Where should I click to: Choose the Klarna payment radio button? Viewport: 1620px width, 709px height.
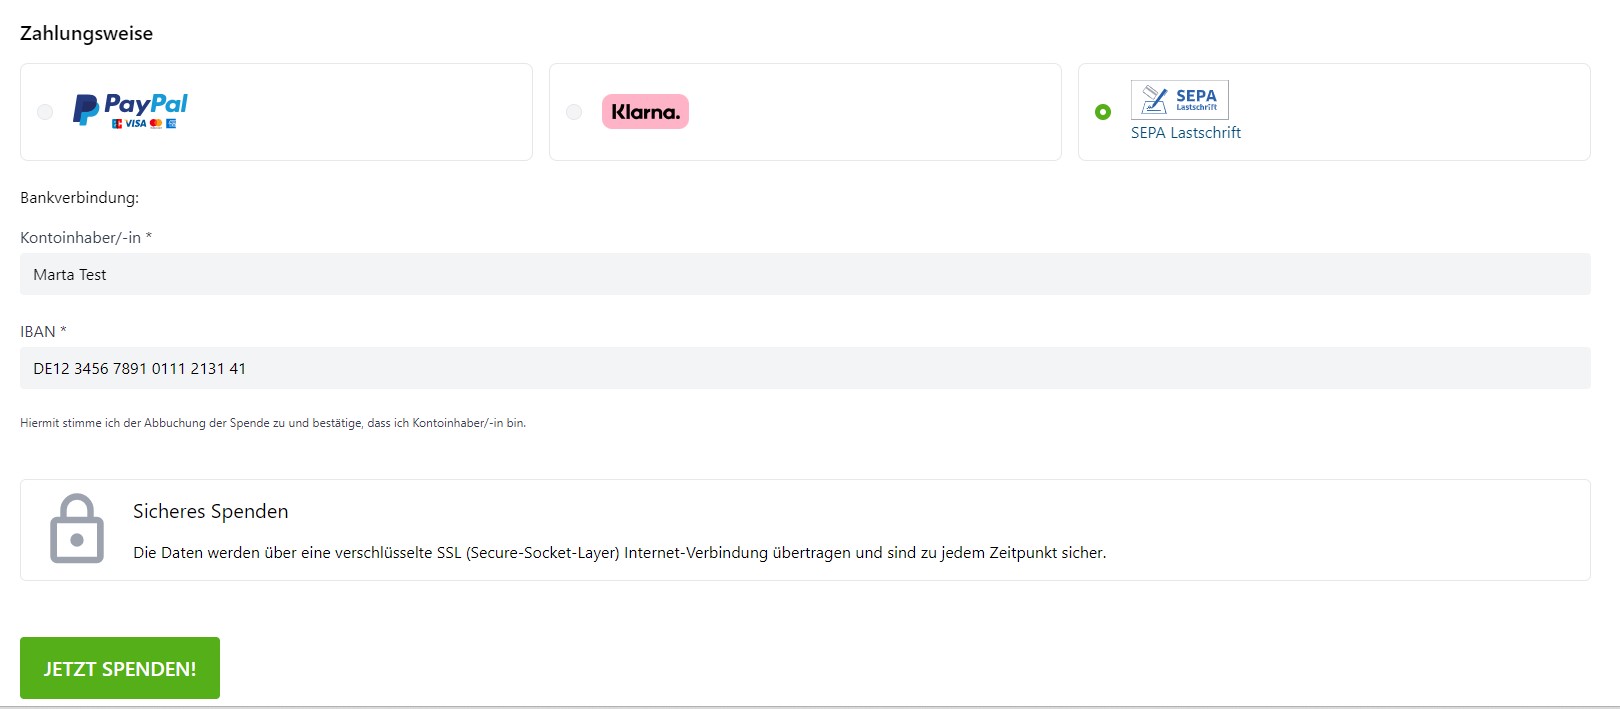click(574, 112)
